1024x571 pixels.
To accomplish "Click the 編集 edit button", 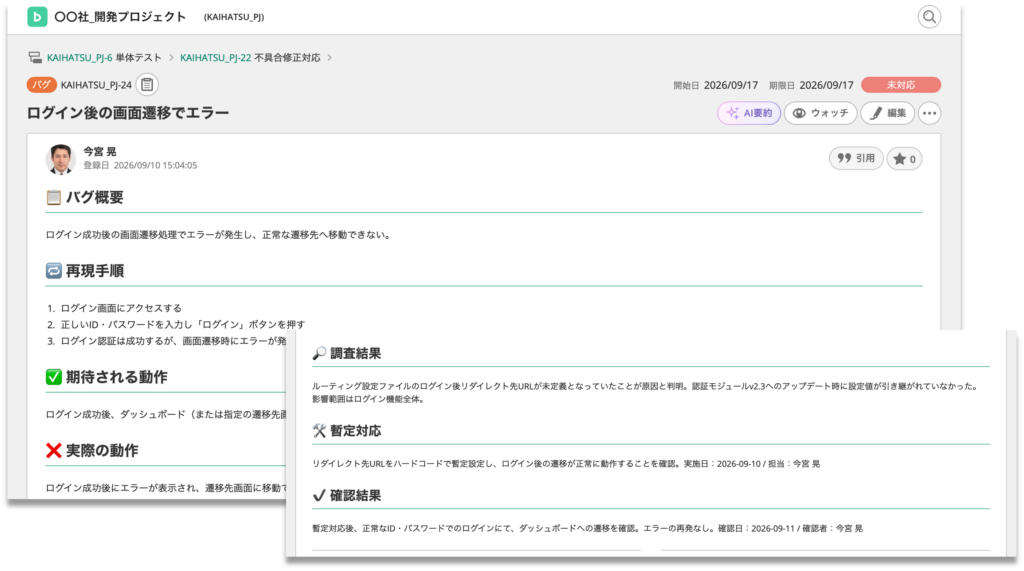I will coord(888,113).
